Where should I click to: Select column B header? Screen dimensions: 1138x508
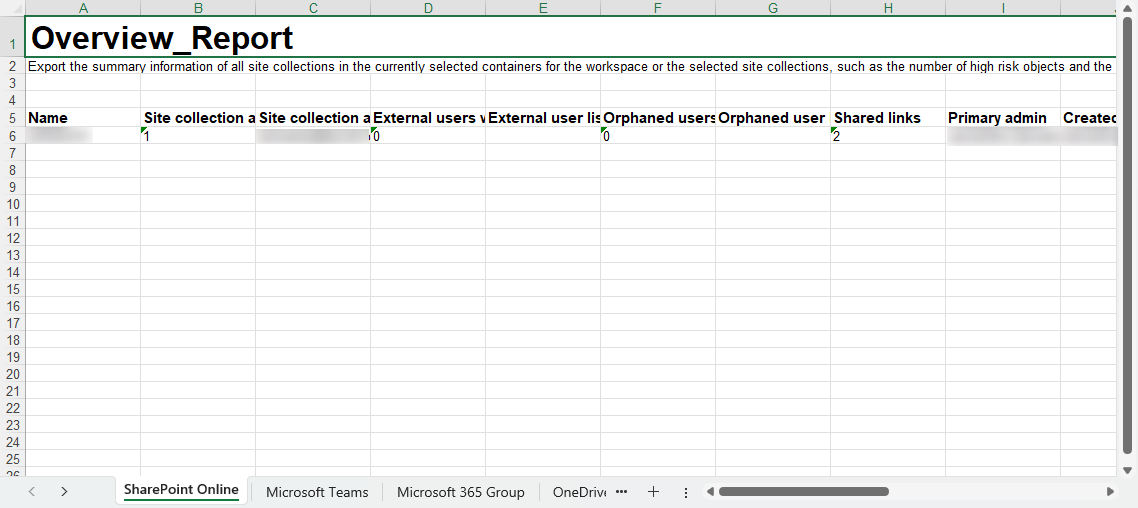(x=198, y=8)
